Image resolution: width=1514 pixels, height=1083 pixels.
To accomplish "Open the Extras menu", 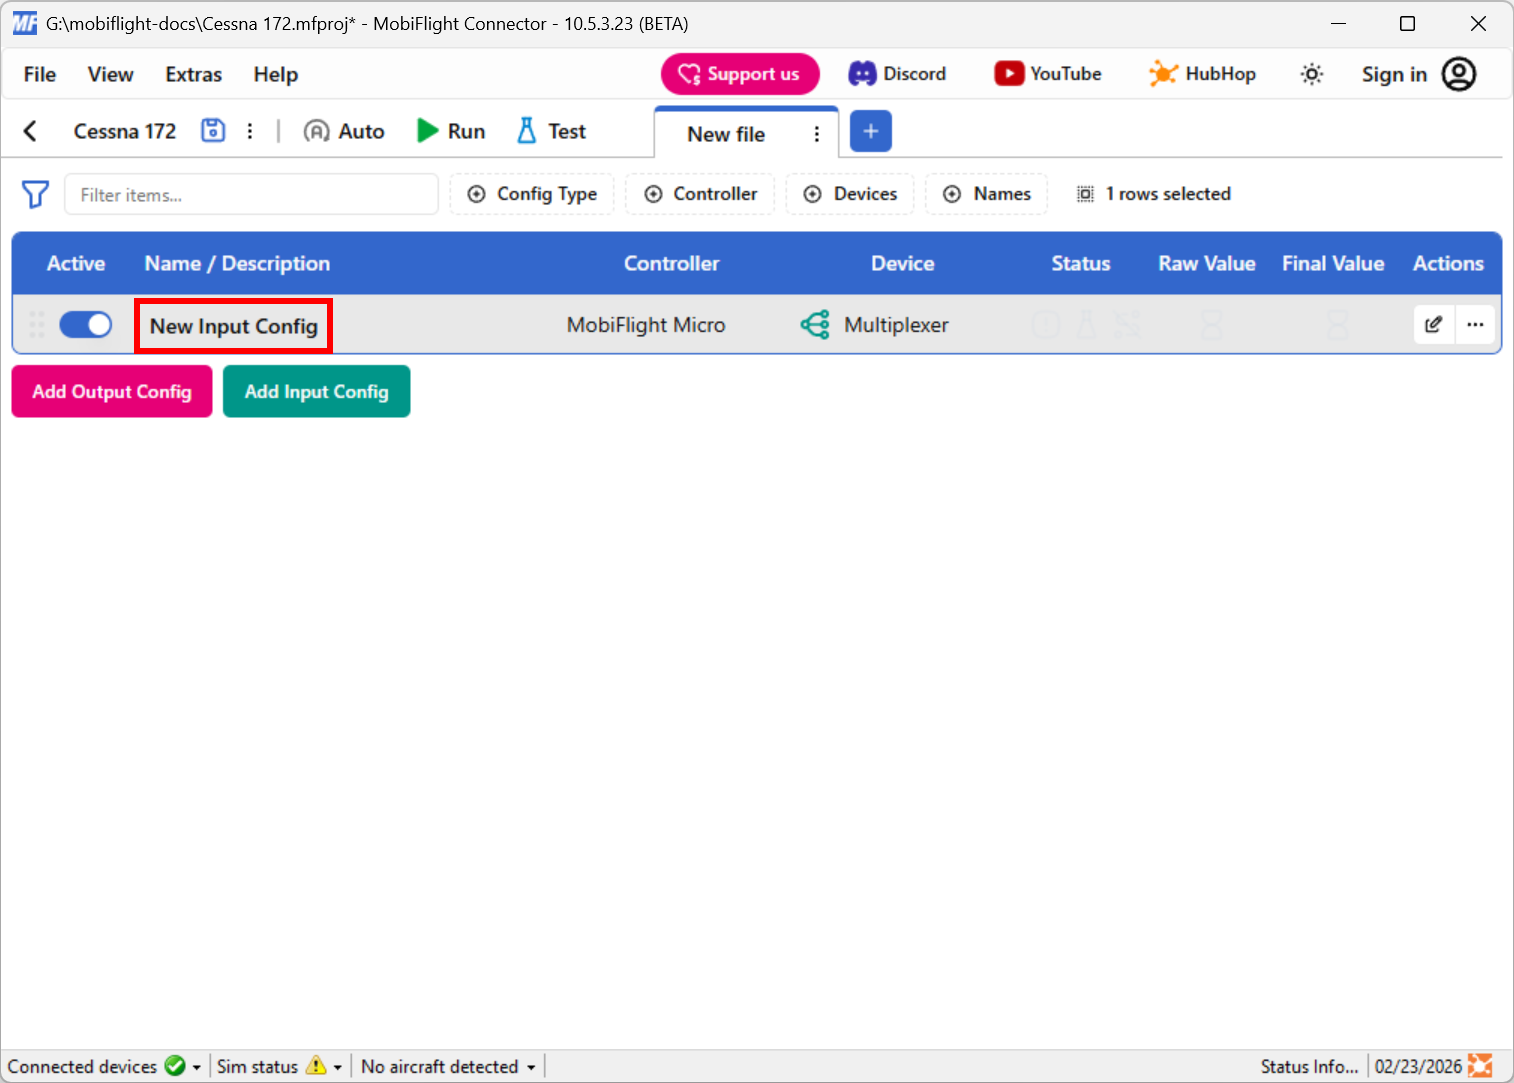I will point(192,74).
